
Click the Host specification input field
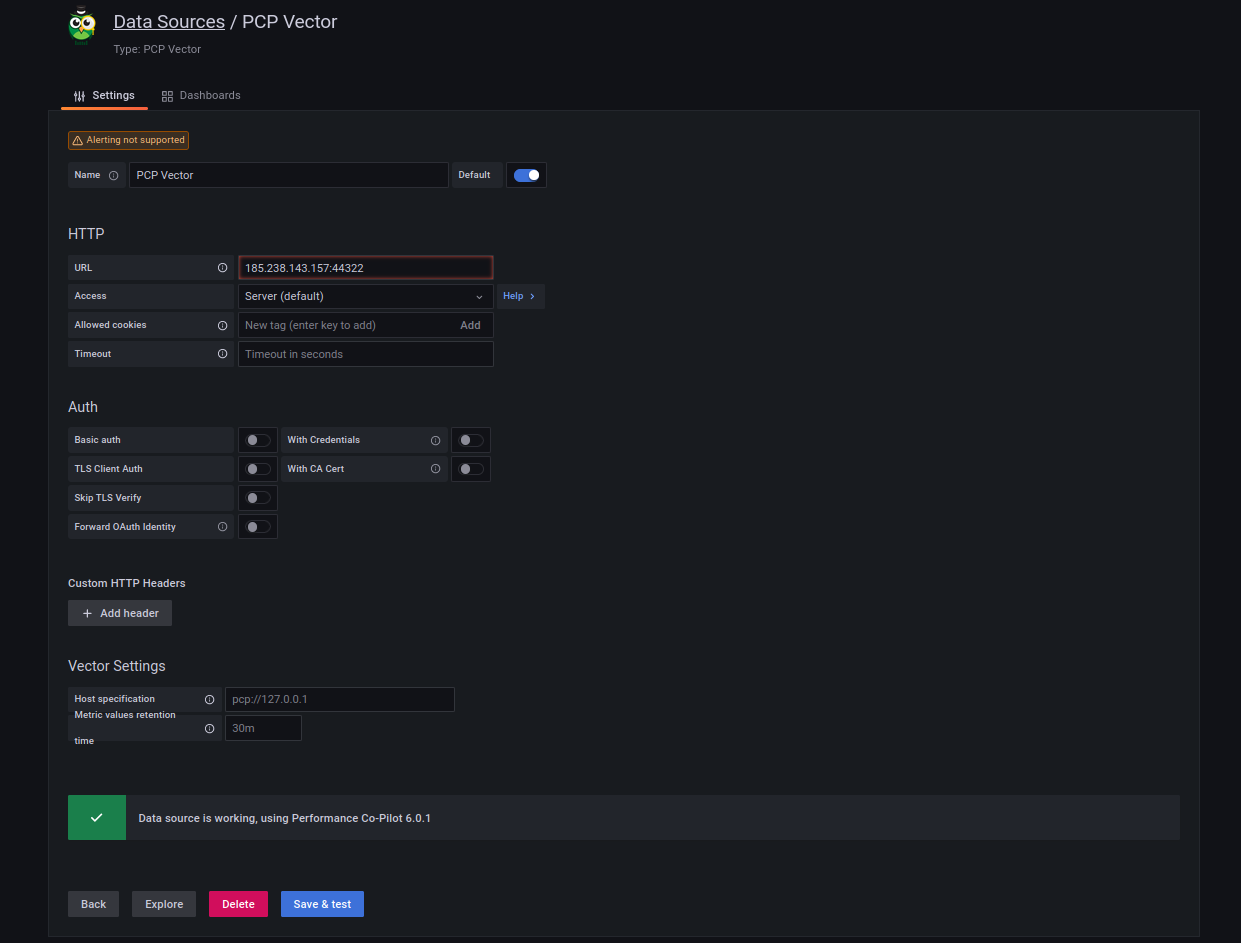[x=340, y=699]
